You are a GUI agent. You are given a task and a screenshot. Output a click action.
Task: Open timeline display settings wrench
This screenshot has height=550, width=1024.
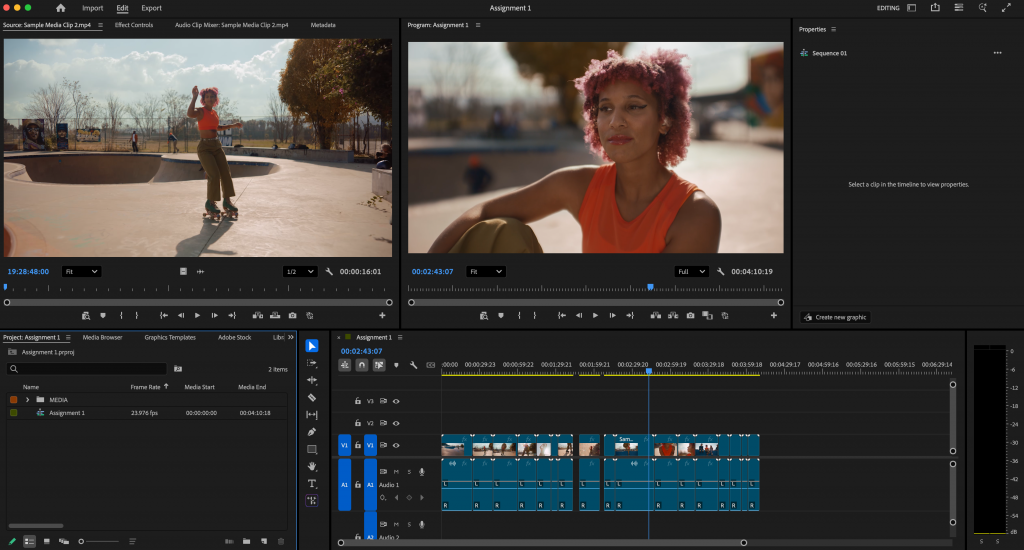tap(414, 365)
